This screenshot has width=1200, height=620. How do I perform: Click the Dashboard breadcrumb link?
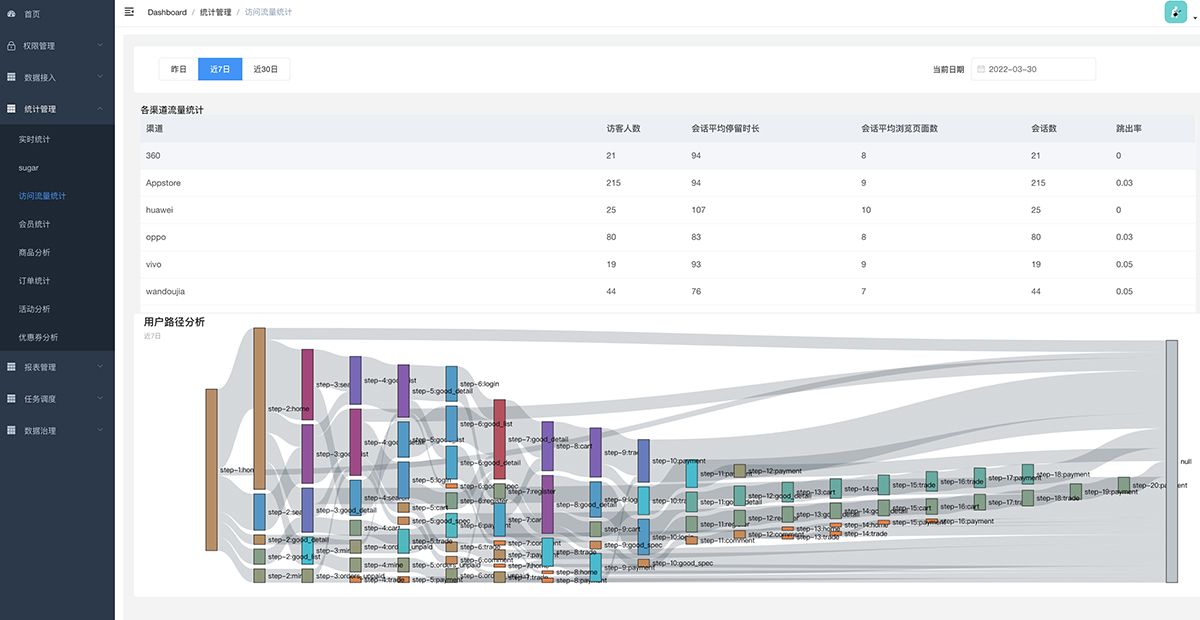click(167, 12)
